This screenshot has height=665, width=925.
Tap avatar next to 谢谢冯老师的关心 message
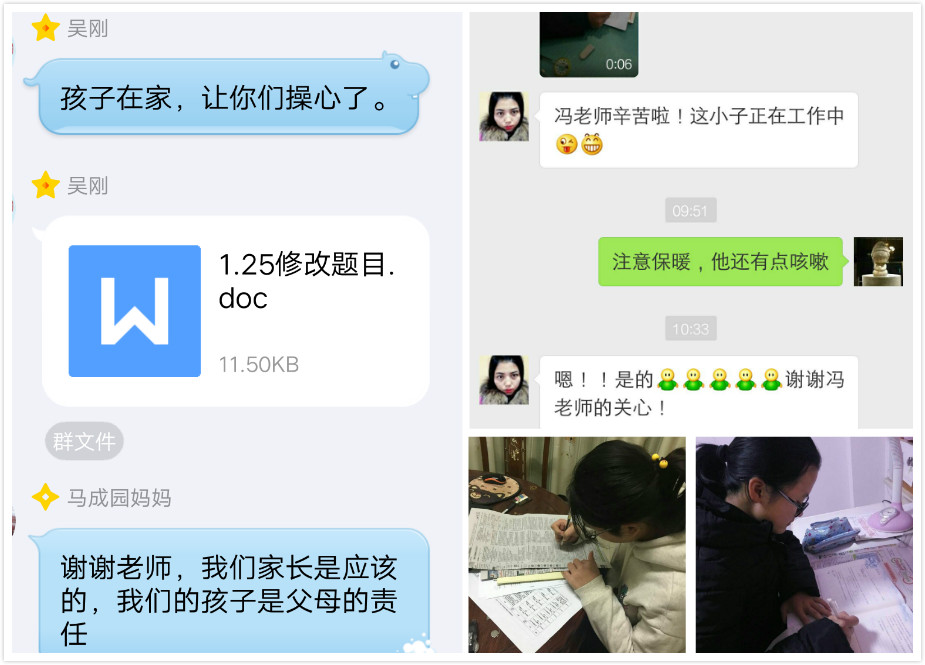pos(504,380)
